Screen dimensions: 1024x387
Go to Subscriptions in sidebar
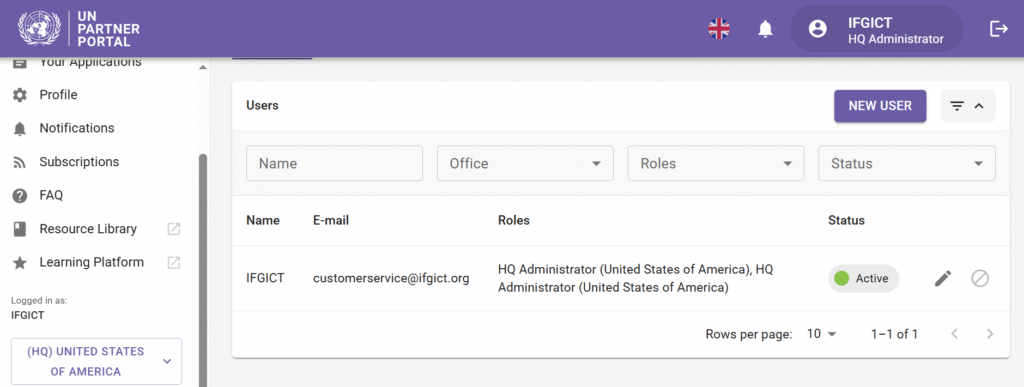[79, 162]
